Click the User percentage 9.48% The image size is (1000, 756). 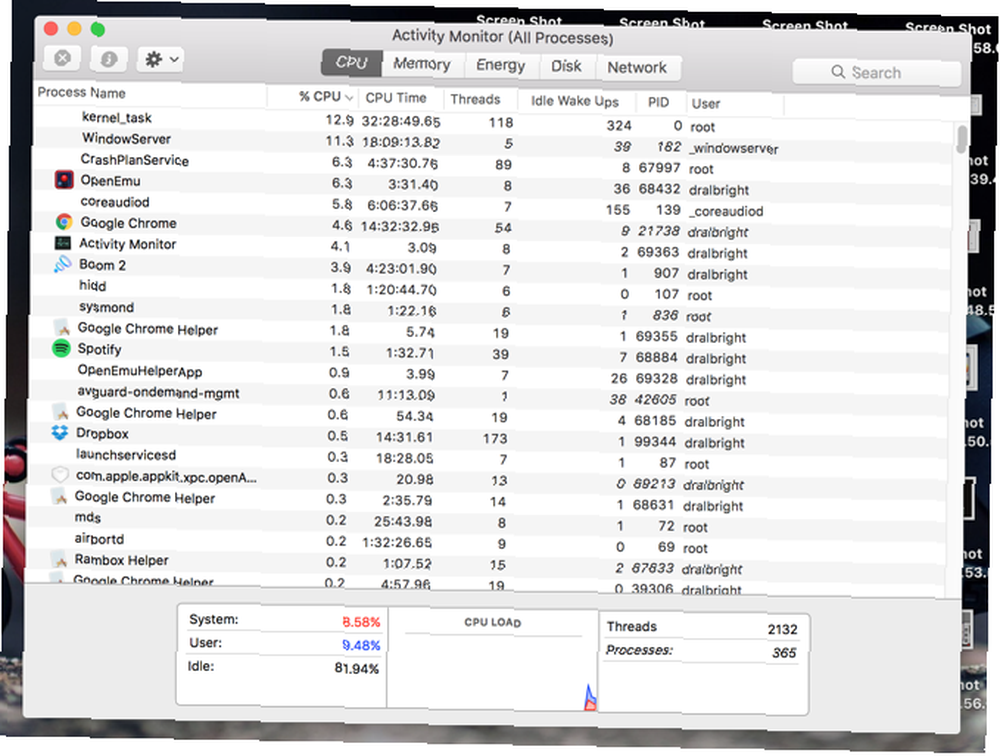361,645
